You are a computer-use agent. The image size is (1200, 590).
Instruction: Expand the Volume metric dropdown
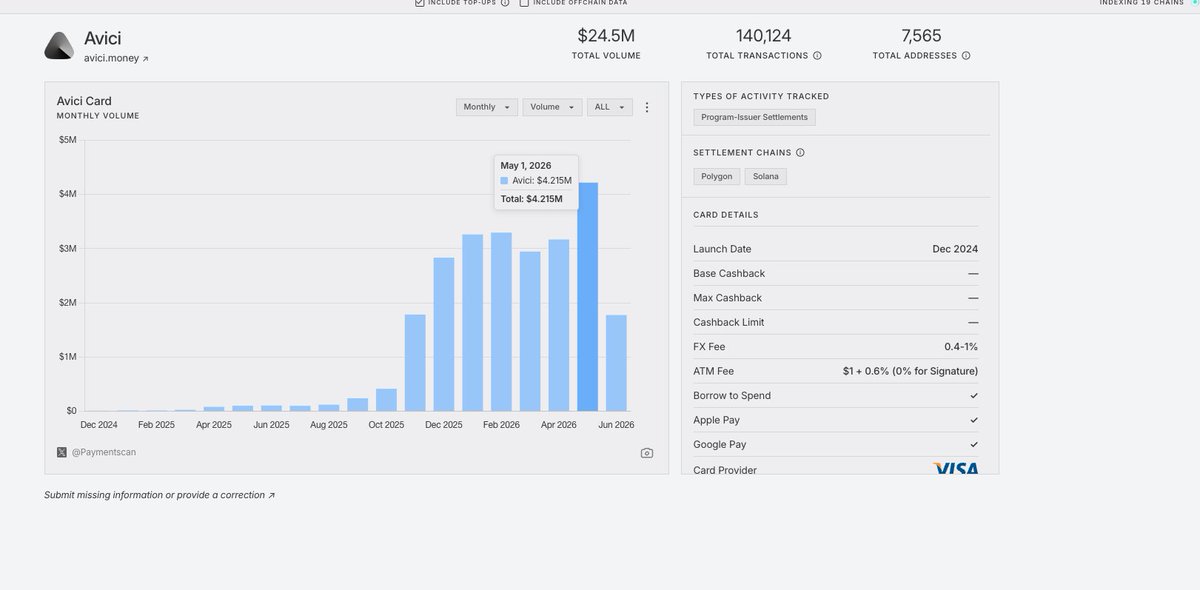coord(552,107)
